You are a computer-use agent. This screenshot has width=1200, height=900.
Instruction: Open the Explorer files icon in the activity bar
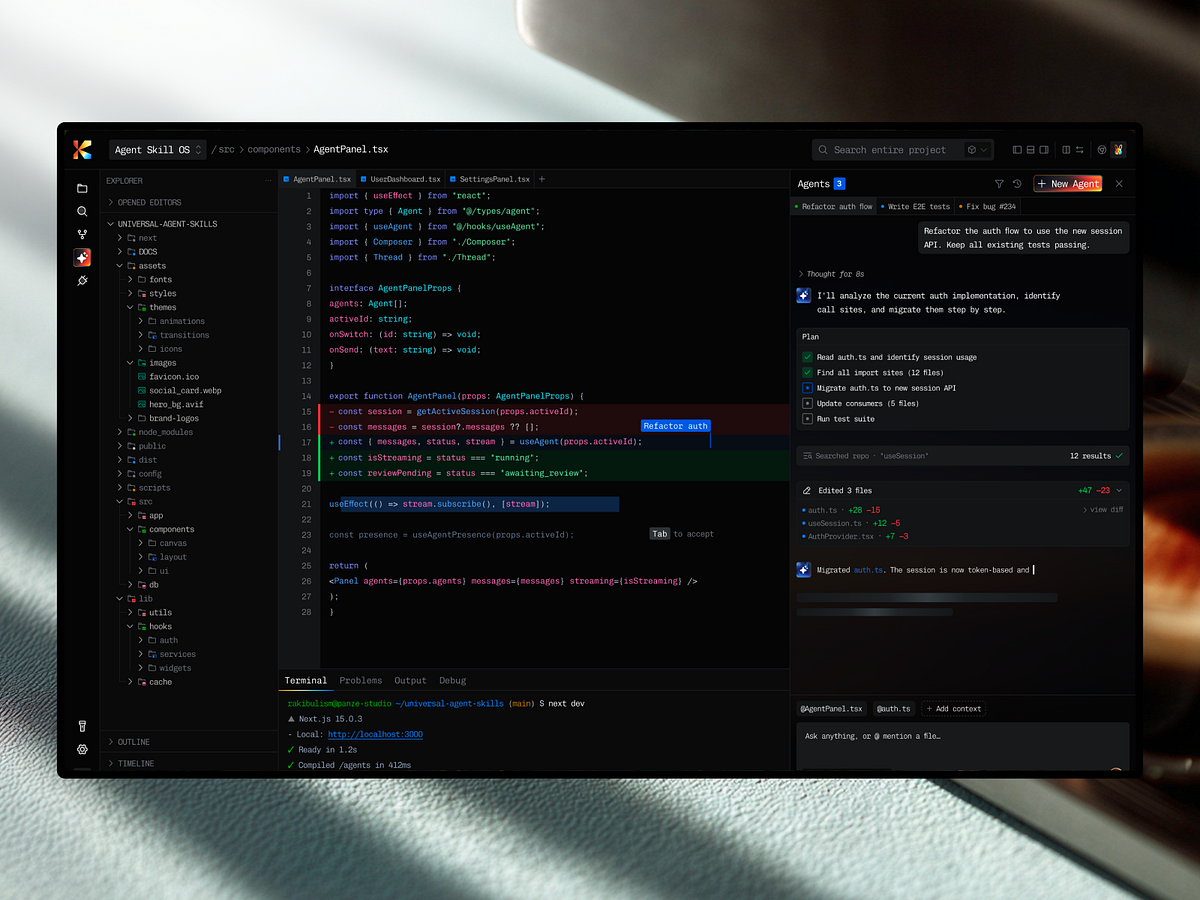click(x=82, y=188)
